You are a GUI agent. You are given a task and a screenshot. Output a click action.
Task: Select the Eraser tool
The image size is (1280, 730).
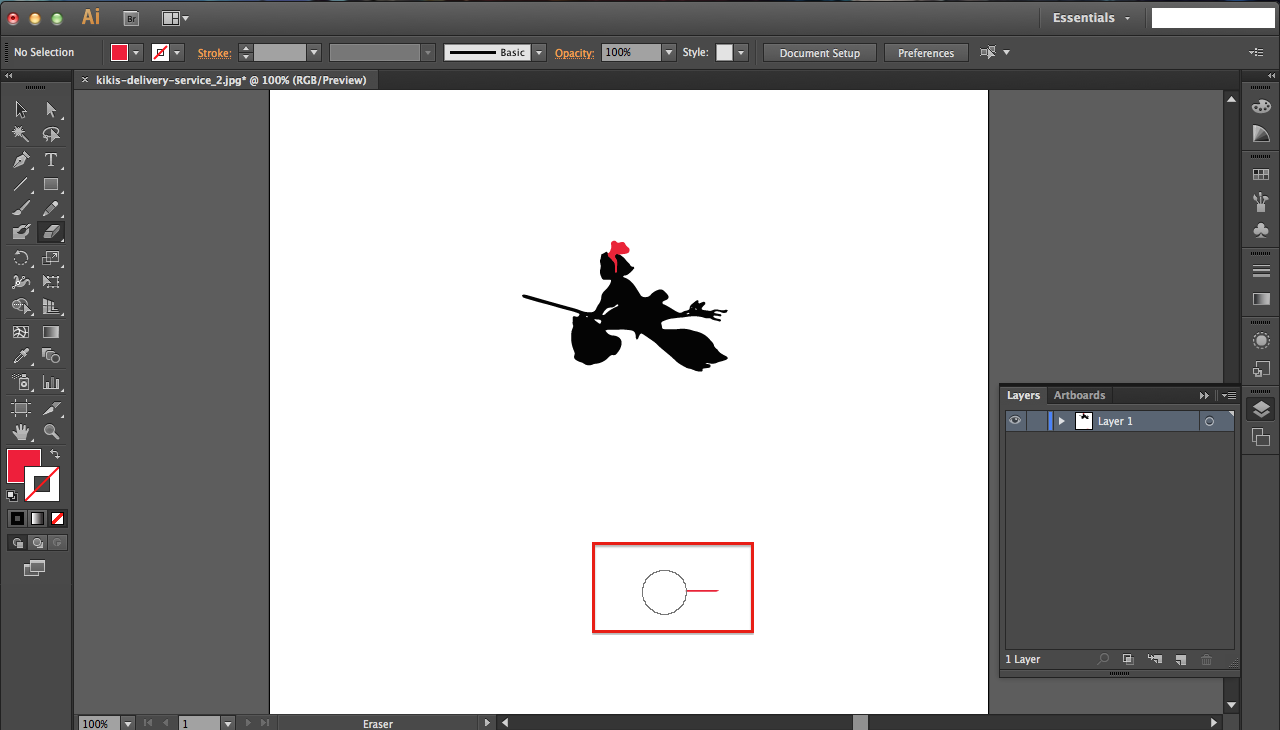[x=51, y=232]
